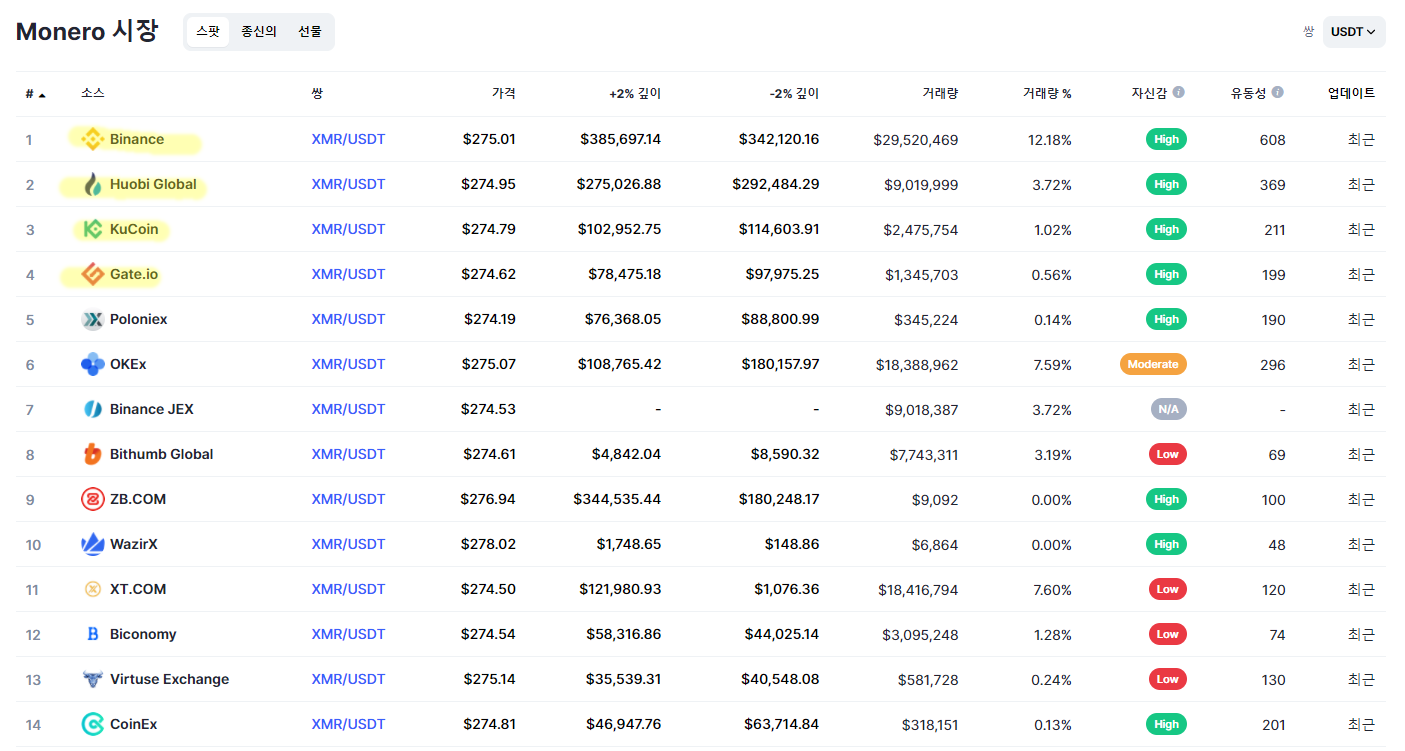The width and height of the screenshot is (1405, 751).
Task: Click the volume value $29,520,469
Action: pyautogui.click(x=915, y=140)
